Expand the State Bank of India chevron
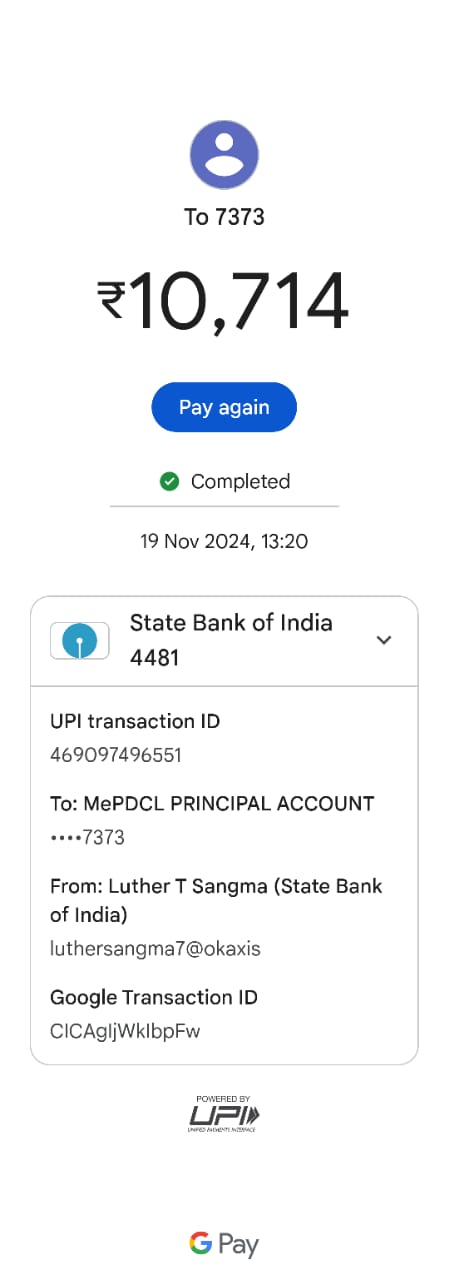 tap(384, 640)
